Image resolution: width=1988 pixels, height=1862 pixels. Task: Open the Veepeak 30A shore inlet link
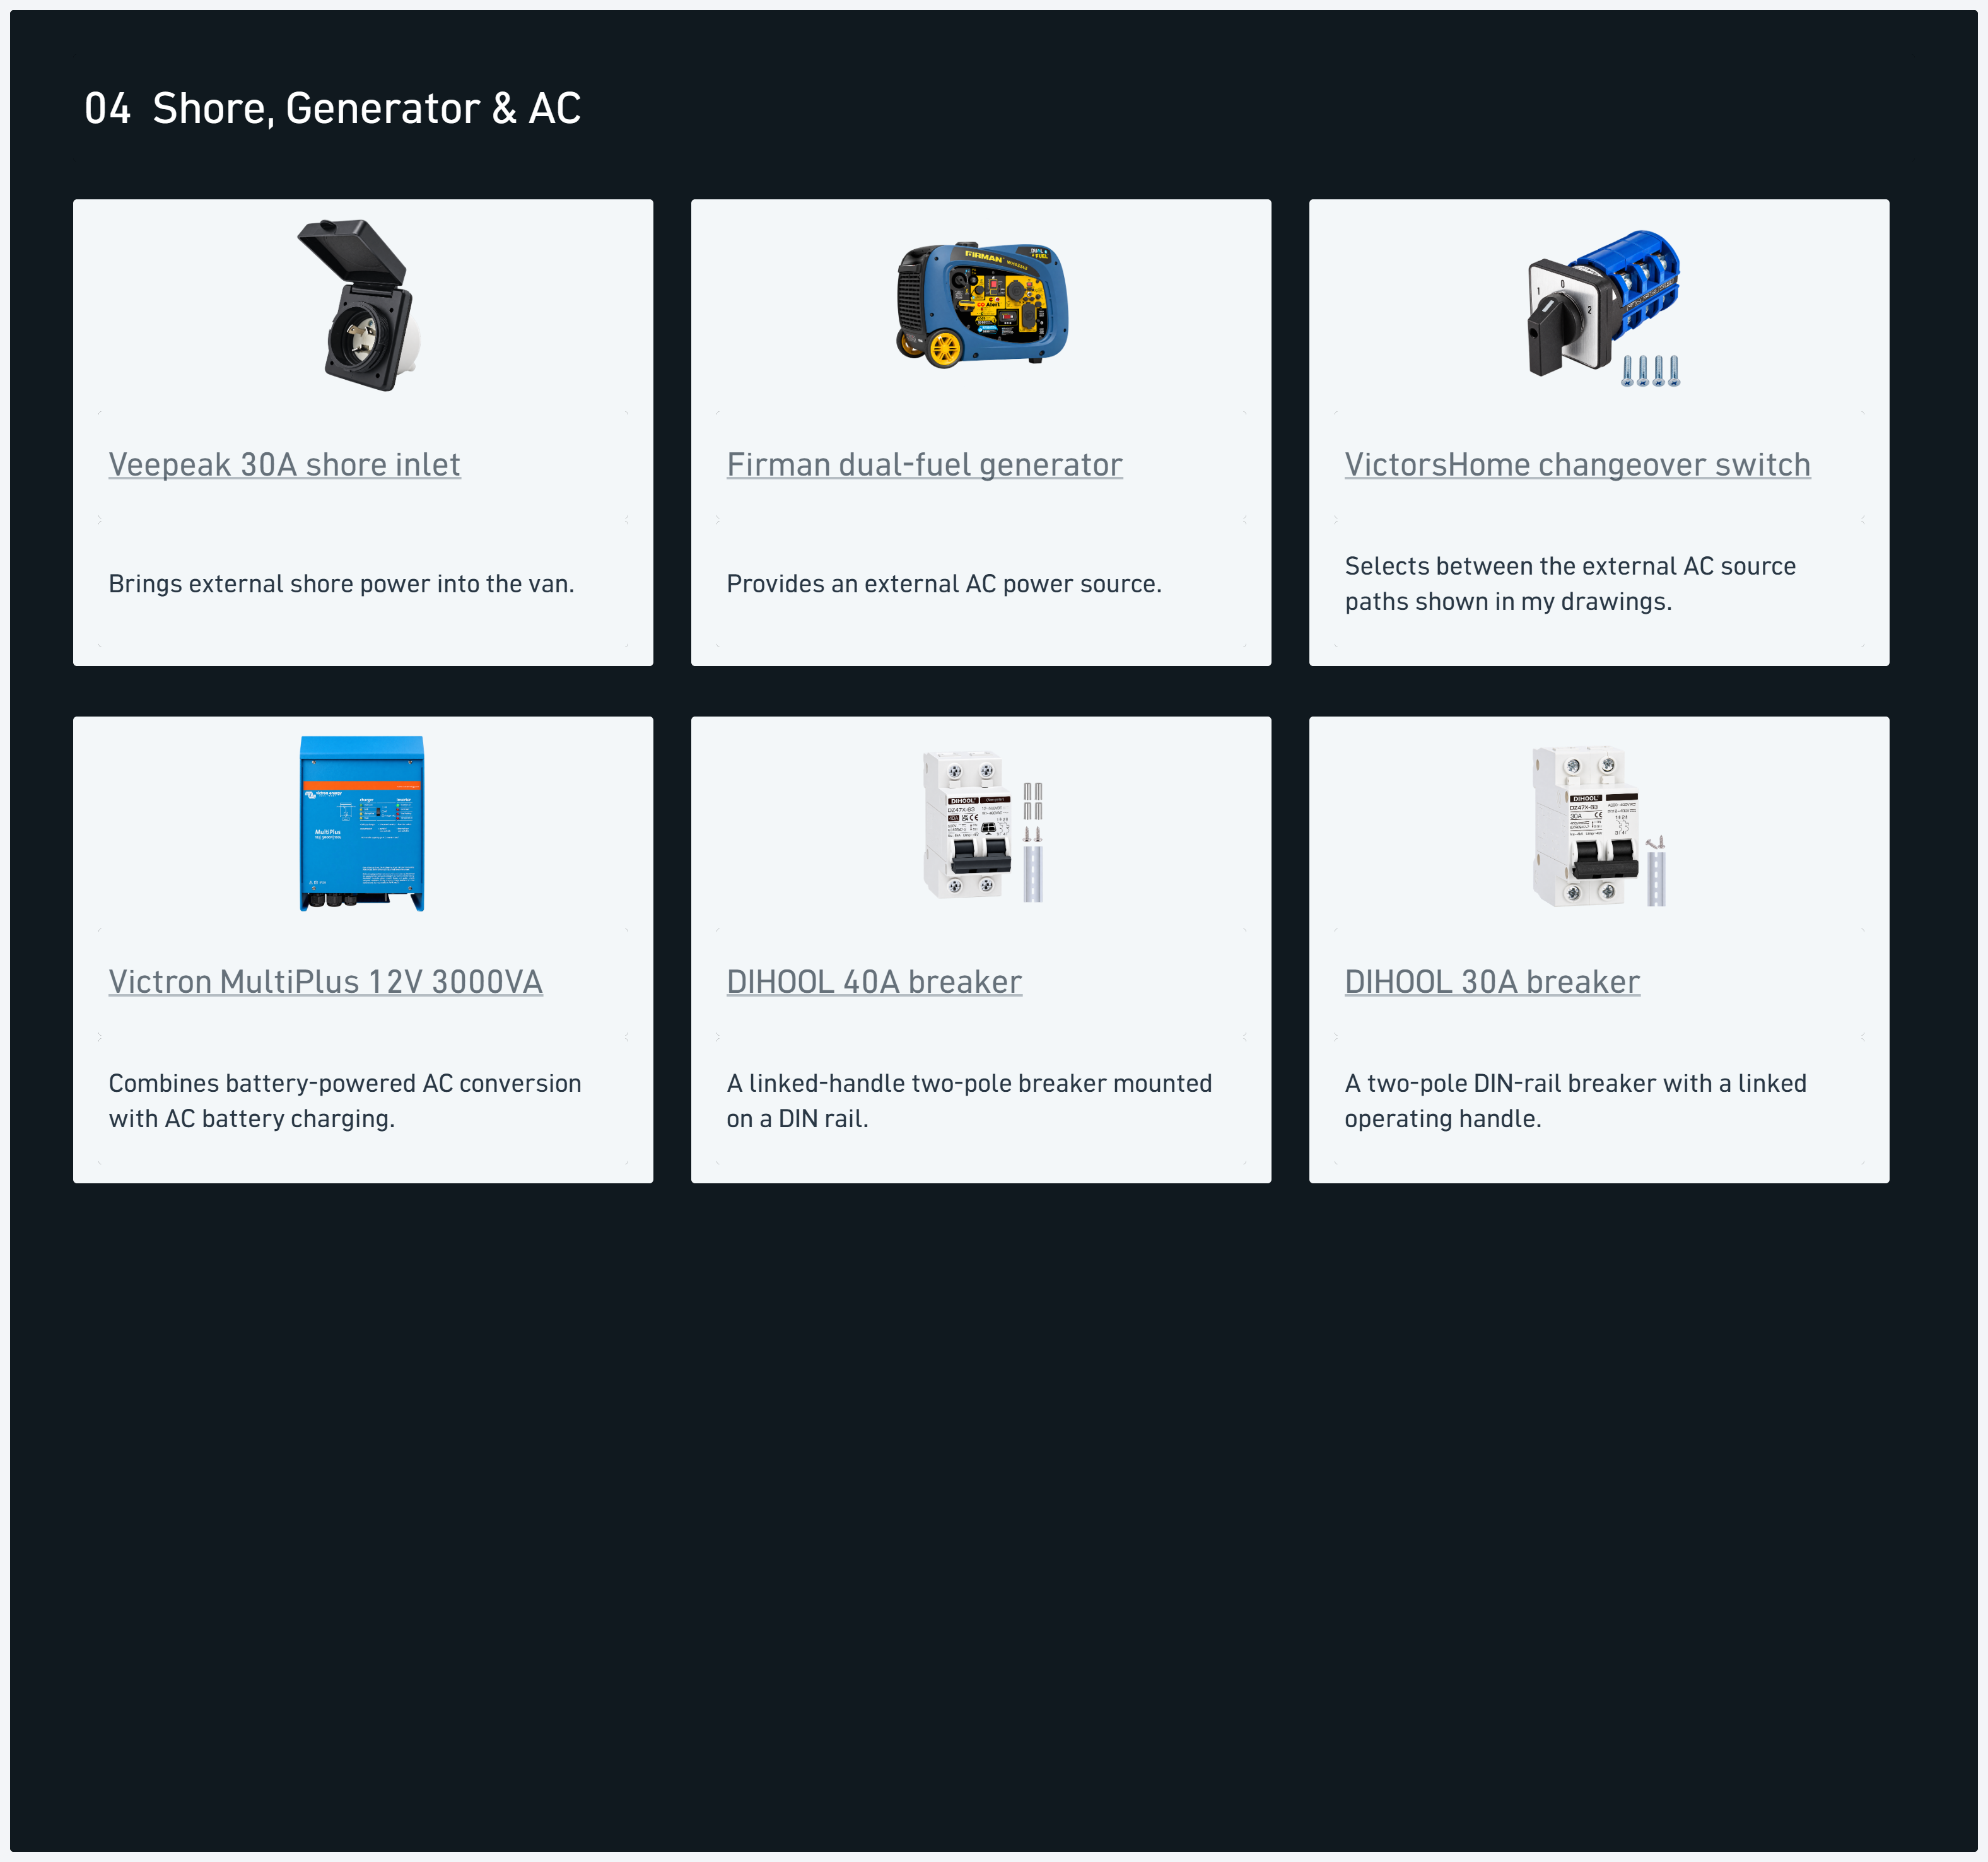pyautogui.click(x=284, y=465)
